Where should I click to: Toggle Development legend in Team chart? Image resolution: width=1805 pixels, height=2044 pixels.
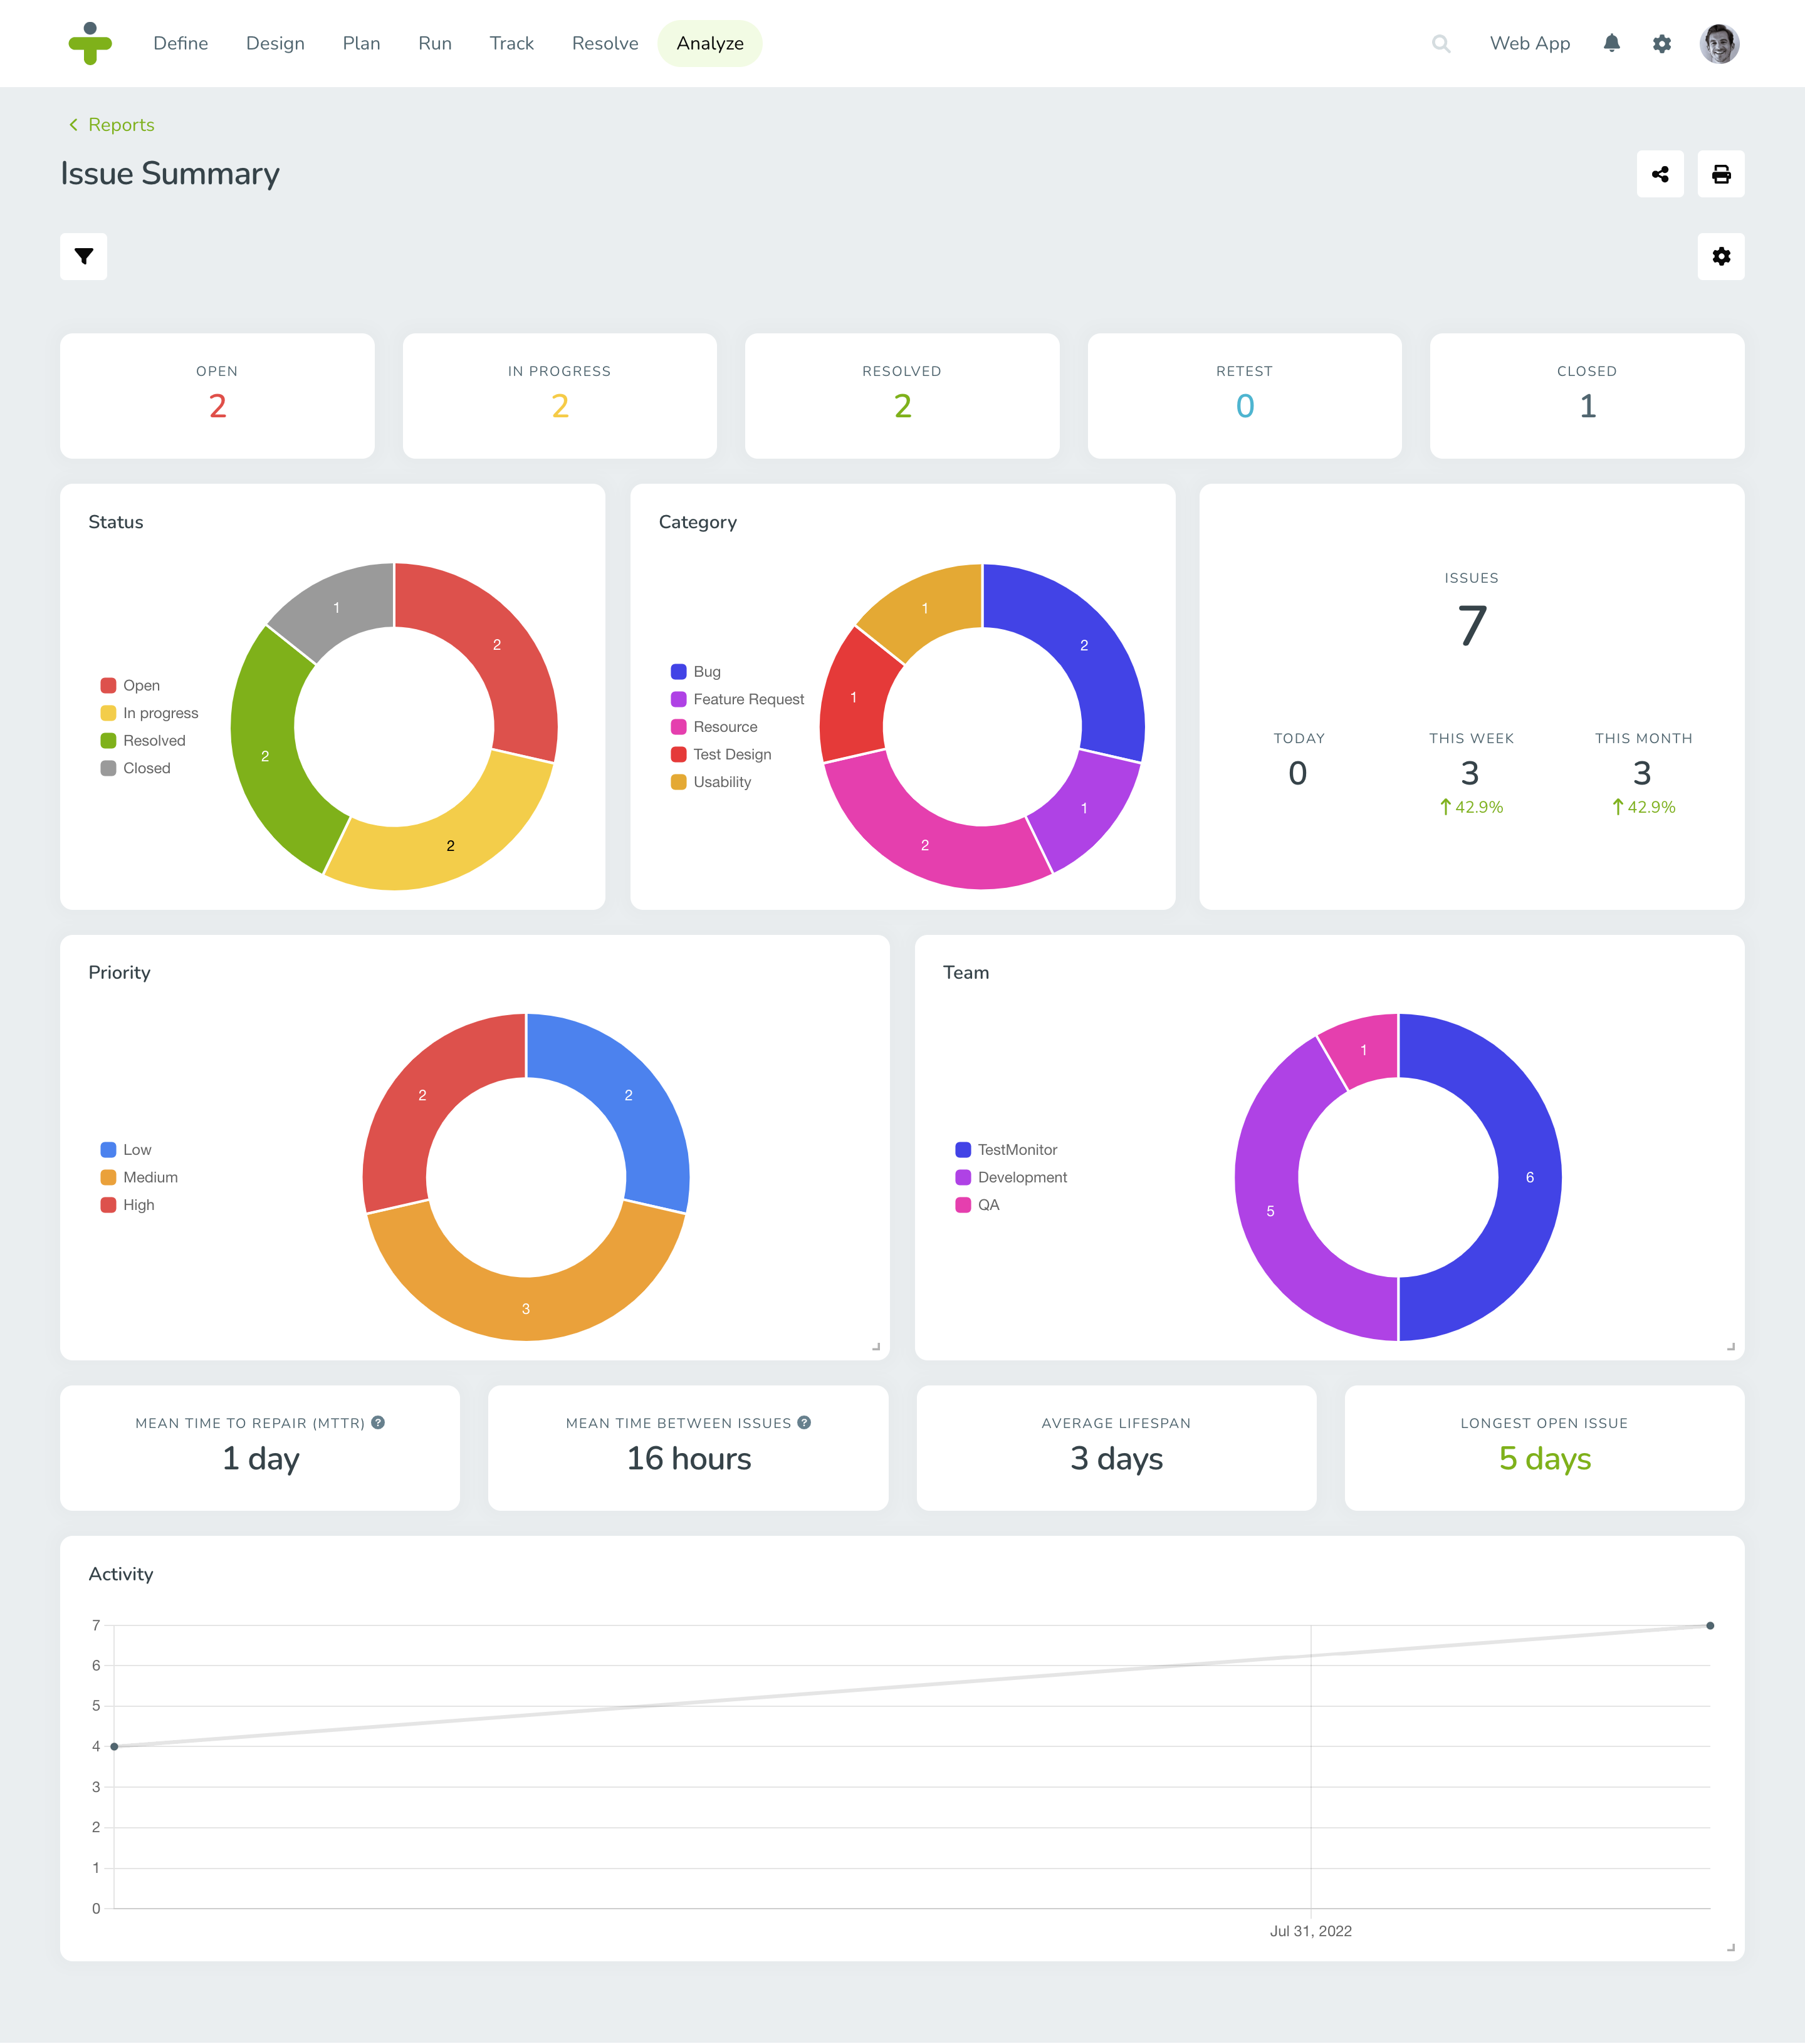tap(1011, 1177)
